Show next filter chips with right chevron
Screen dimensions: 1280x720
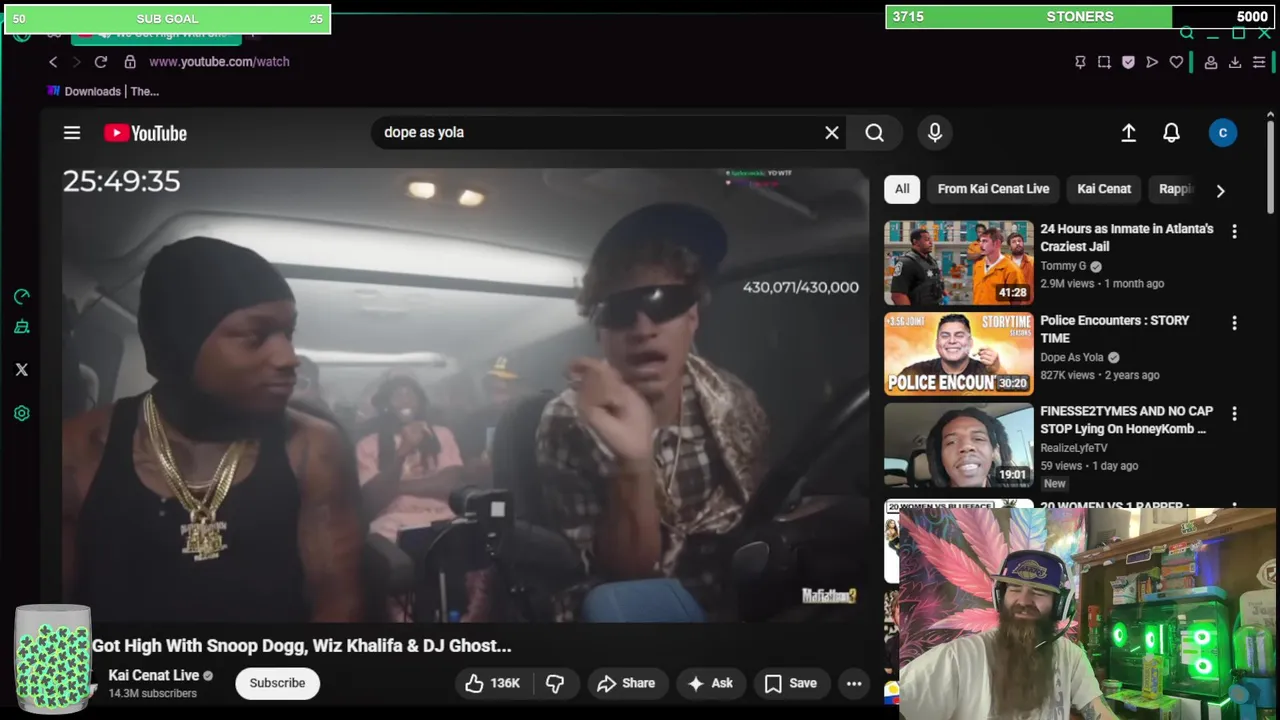click(x=1220, y=190)
